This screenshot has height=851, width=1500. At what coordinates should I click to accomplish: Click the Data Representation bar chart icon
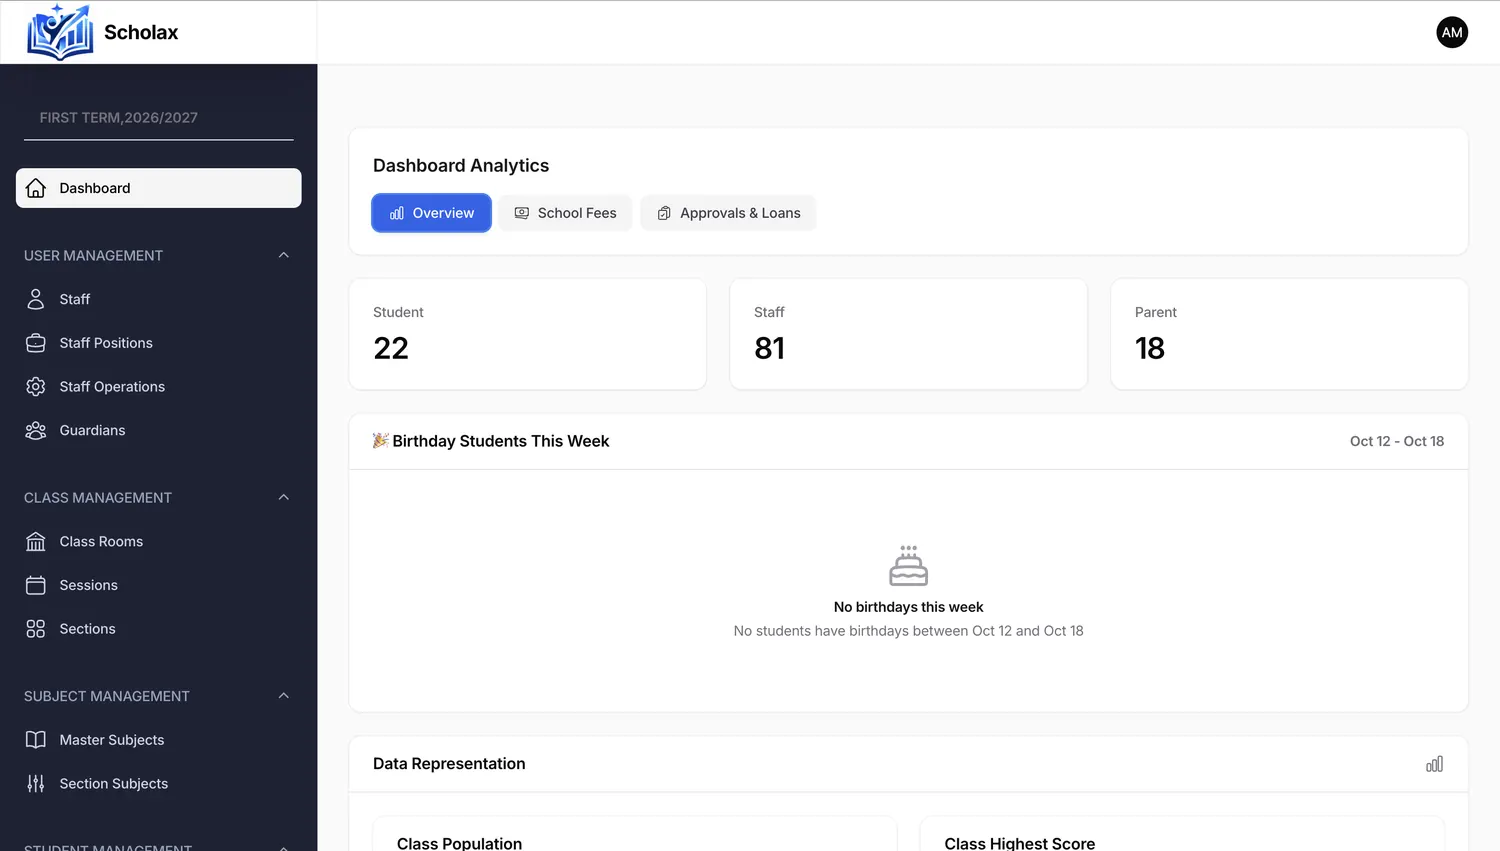tap(1434, 764)
